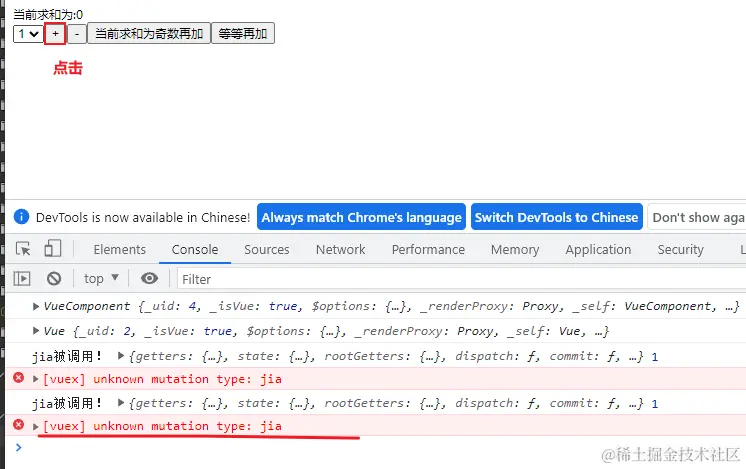The height and width of the screenshot is (469, 746).
Task: Click the 等等再加 button
Action: click(243, 34)
